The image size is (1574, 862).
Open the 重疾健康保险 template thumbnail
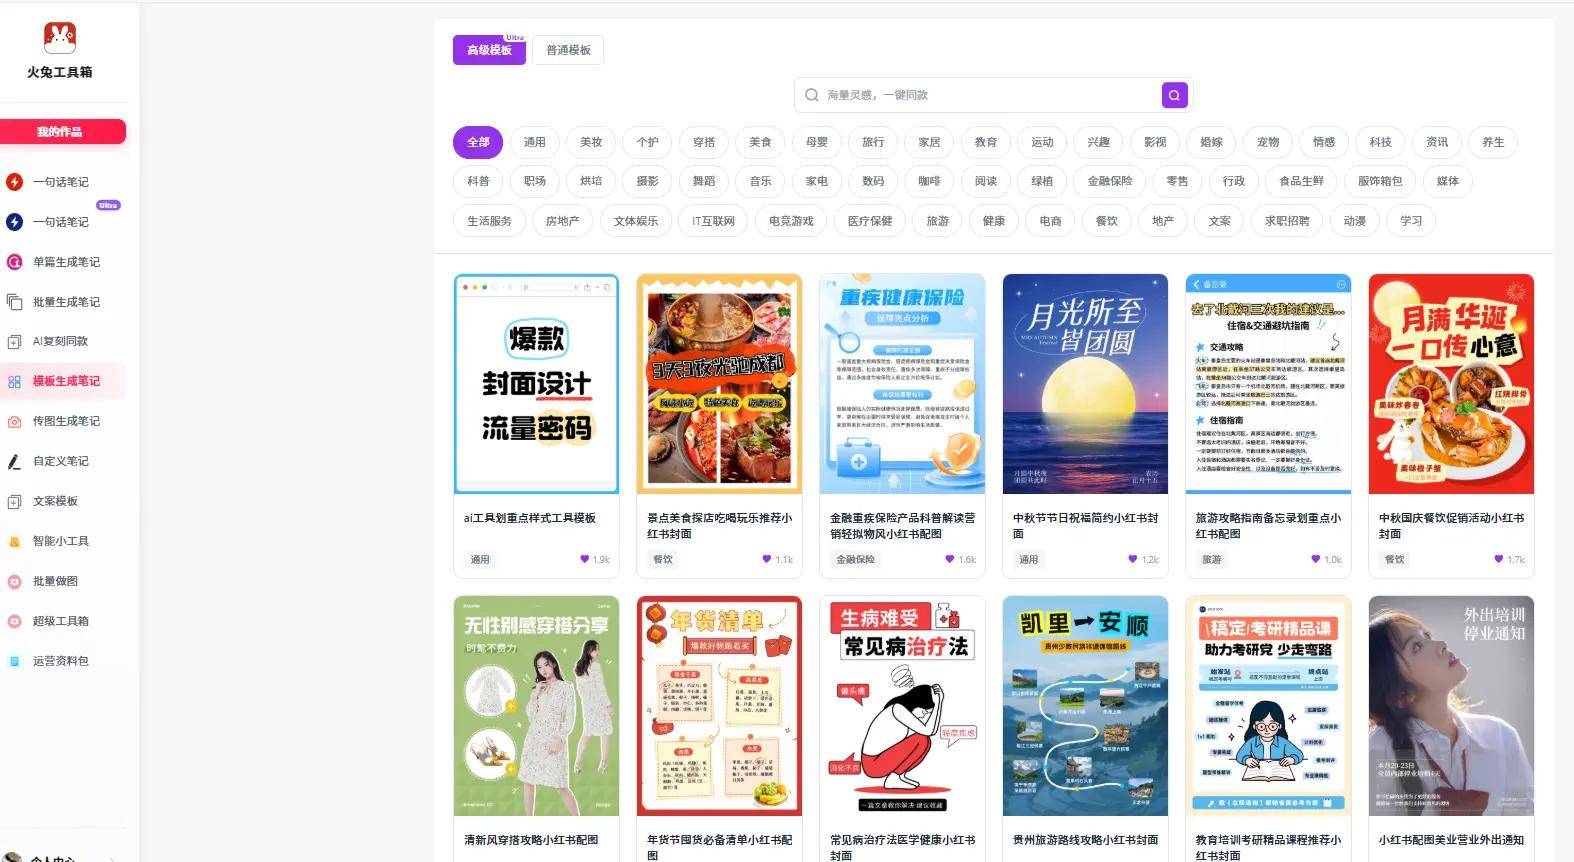902,384
